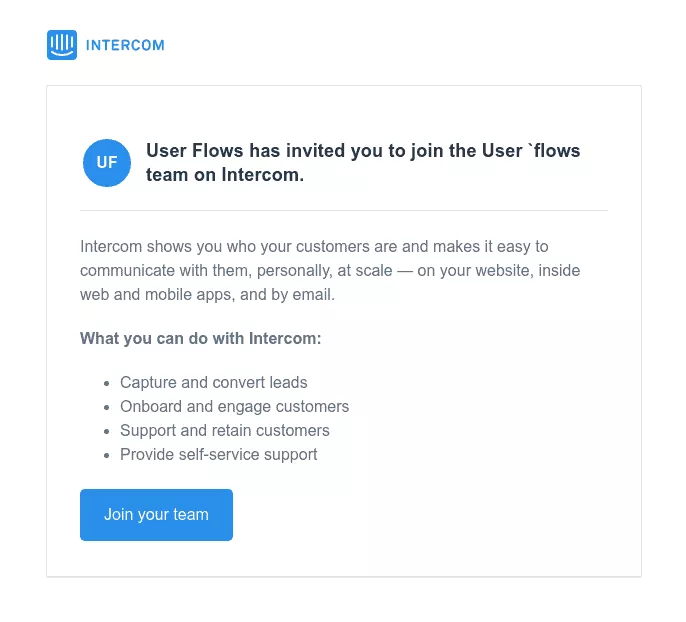
Task: Click the Join your team button
Action: click(156, 515)
